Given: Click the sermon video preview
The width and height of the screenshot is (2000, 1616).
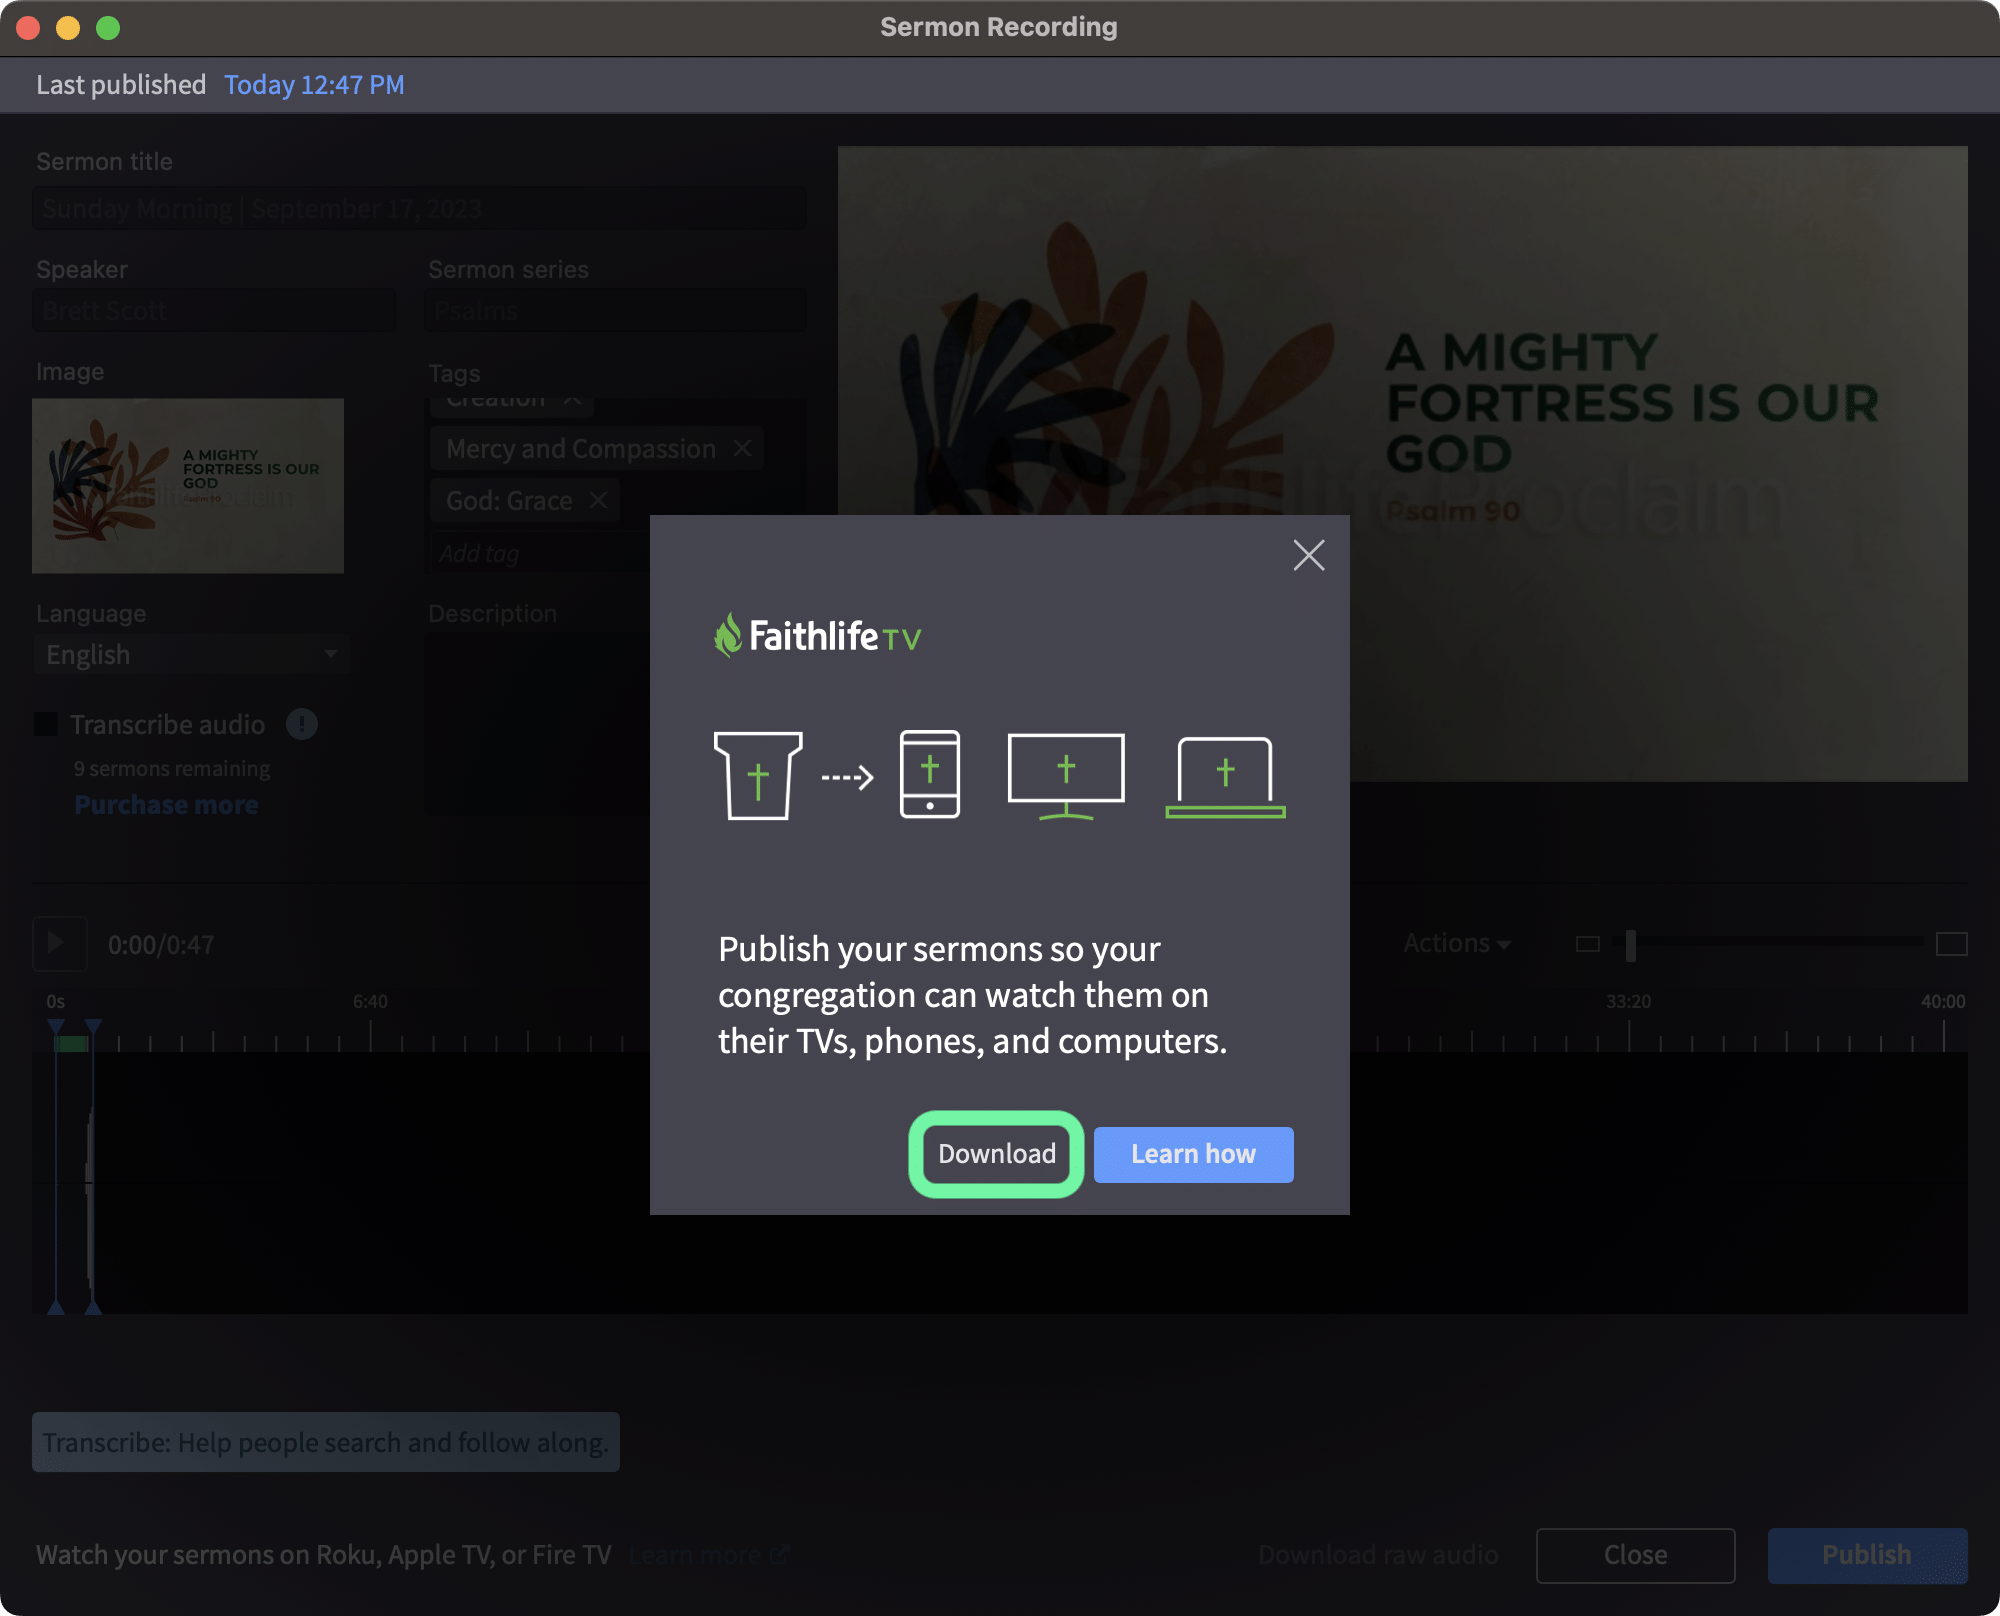Looking at the screenshot, I should (x=1402, y=464).
